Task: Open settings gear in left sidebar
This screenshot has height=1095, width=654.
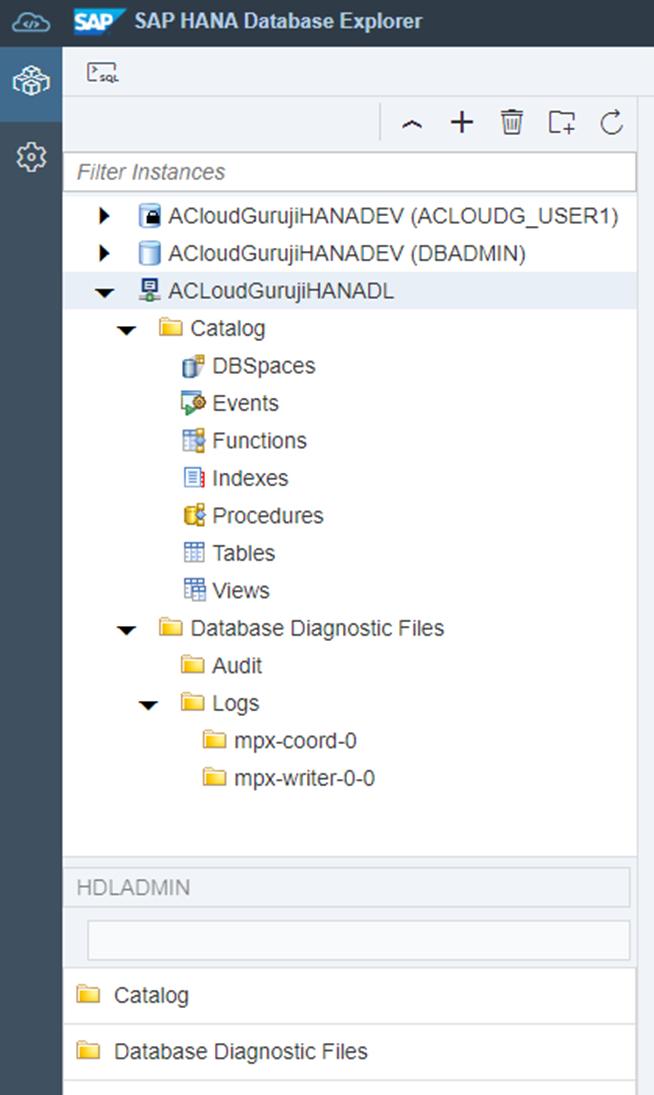Action: click(31, 156)
